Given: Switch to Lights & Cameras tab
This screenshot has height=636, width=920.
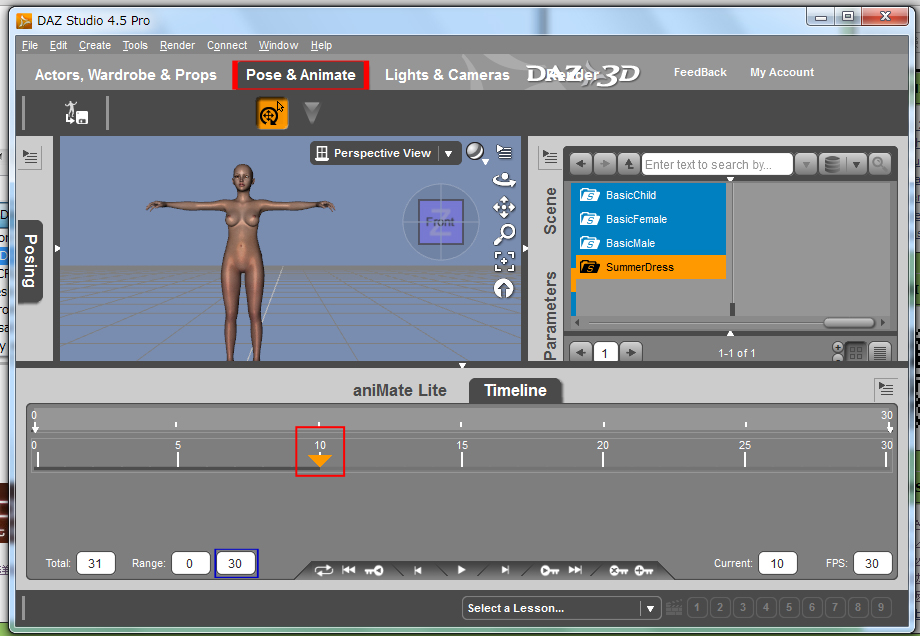Looking at the screenshot, I should pyautogui.click(x=447, y=75).
